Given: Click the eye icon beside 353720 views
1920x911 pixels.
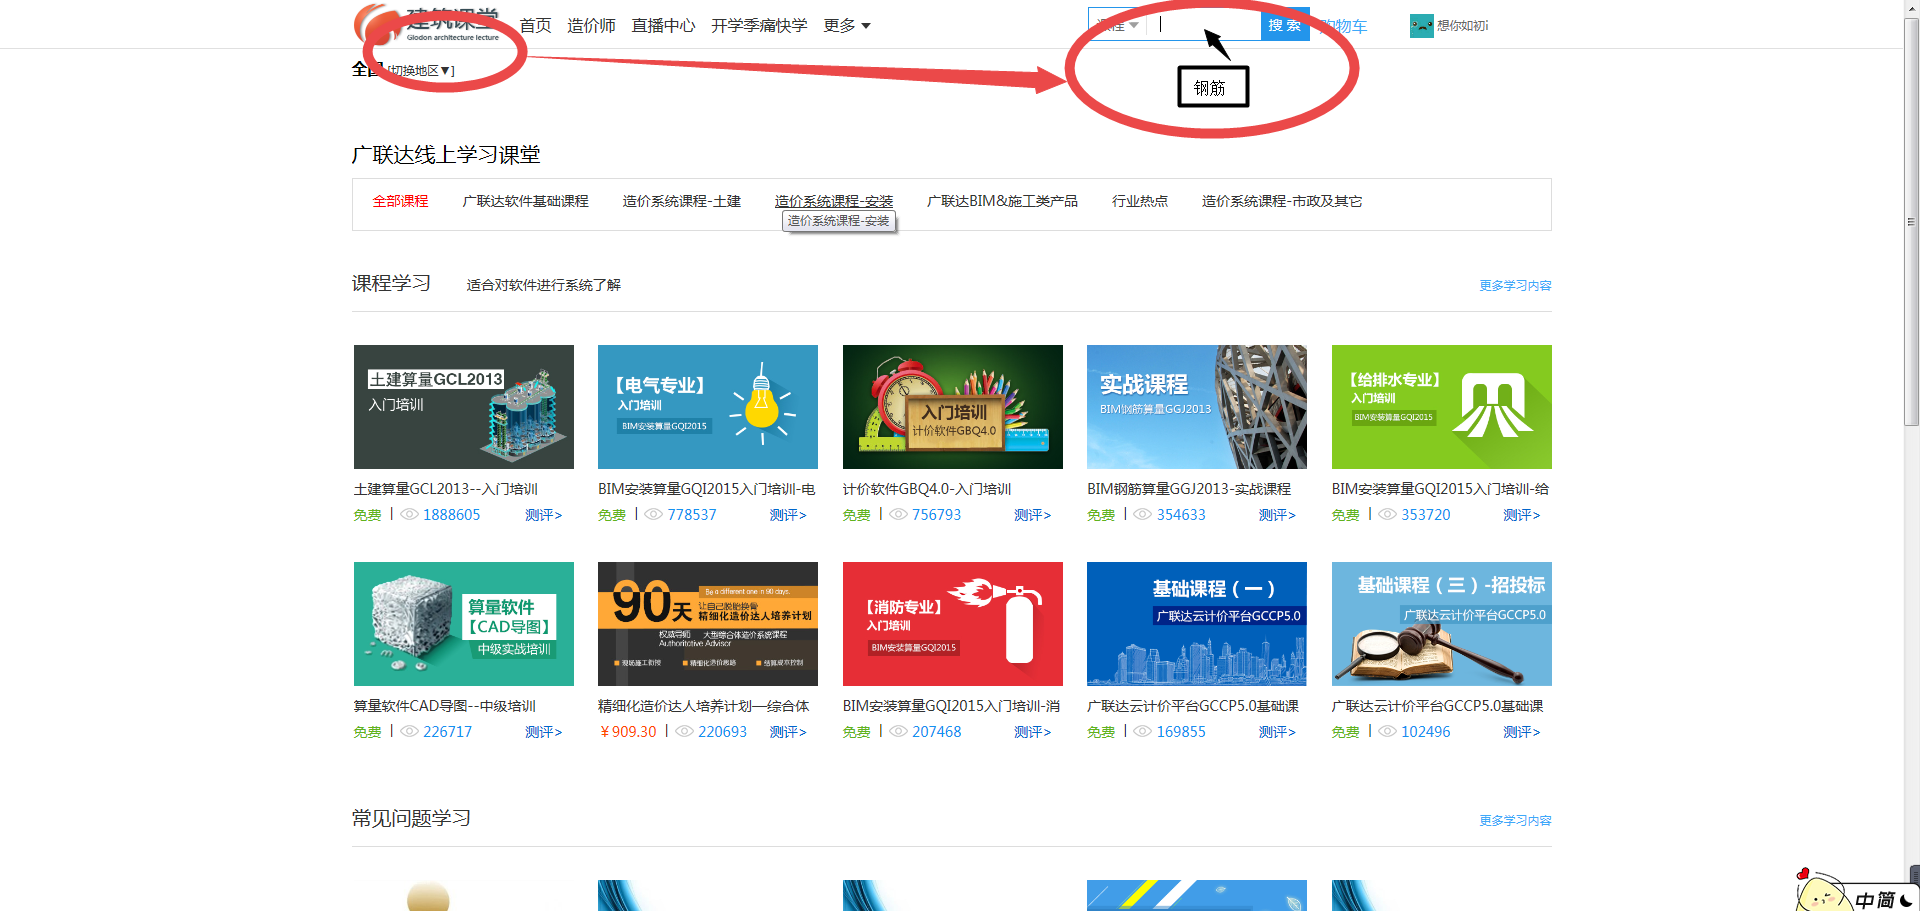Looking at the screenshot, I should tap(1387, 514).
